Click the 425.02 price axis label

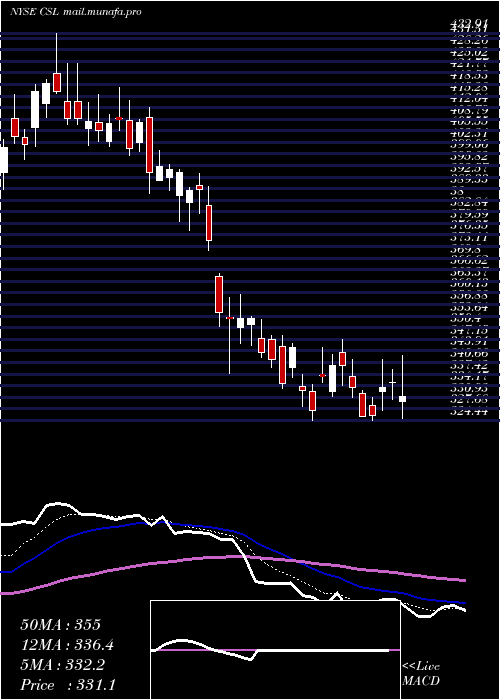coord(469,52)
